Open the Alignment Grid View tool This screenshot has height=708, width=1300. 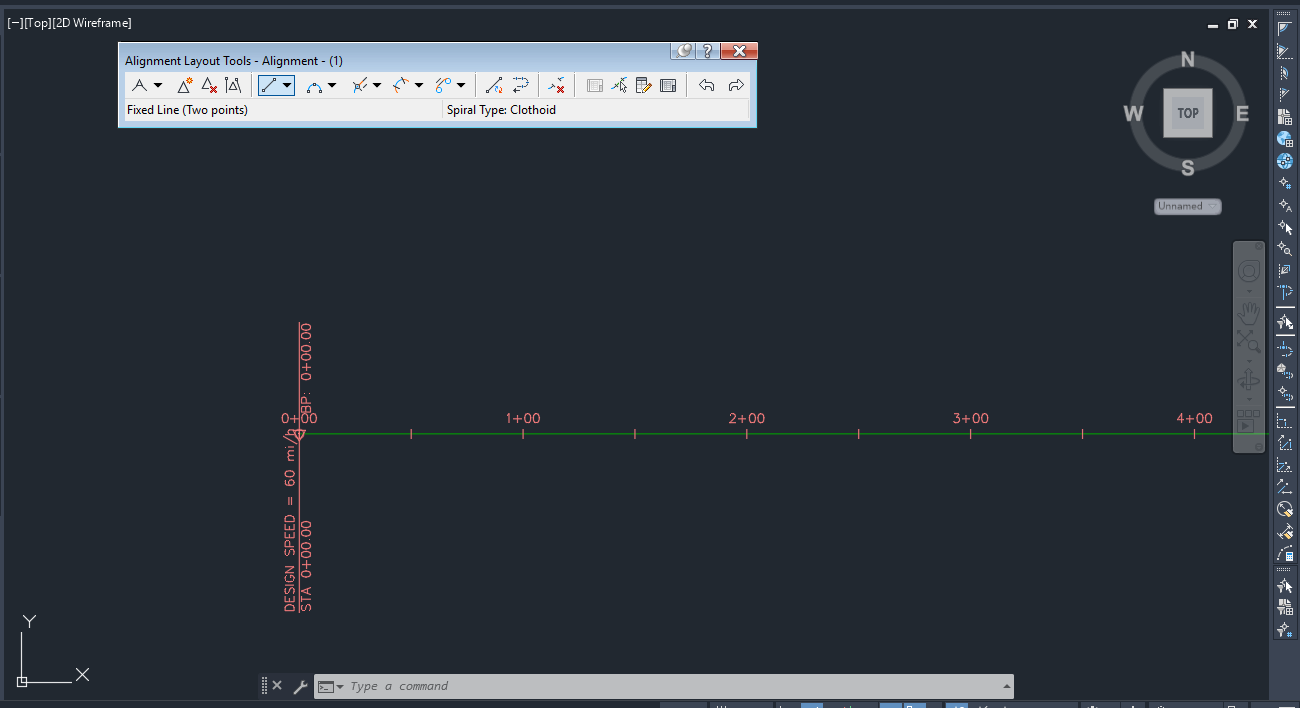click(x=668, y=85)
